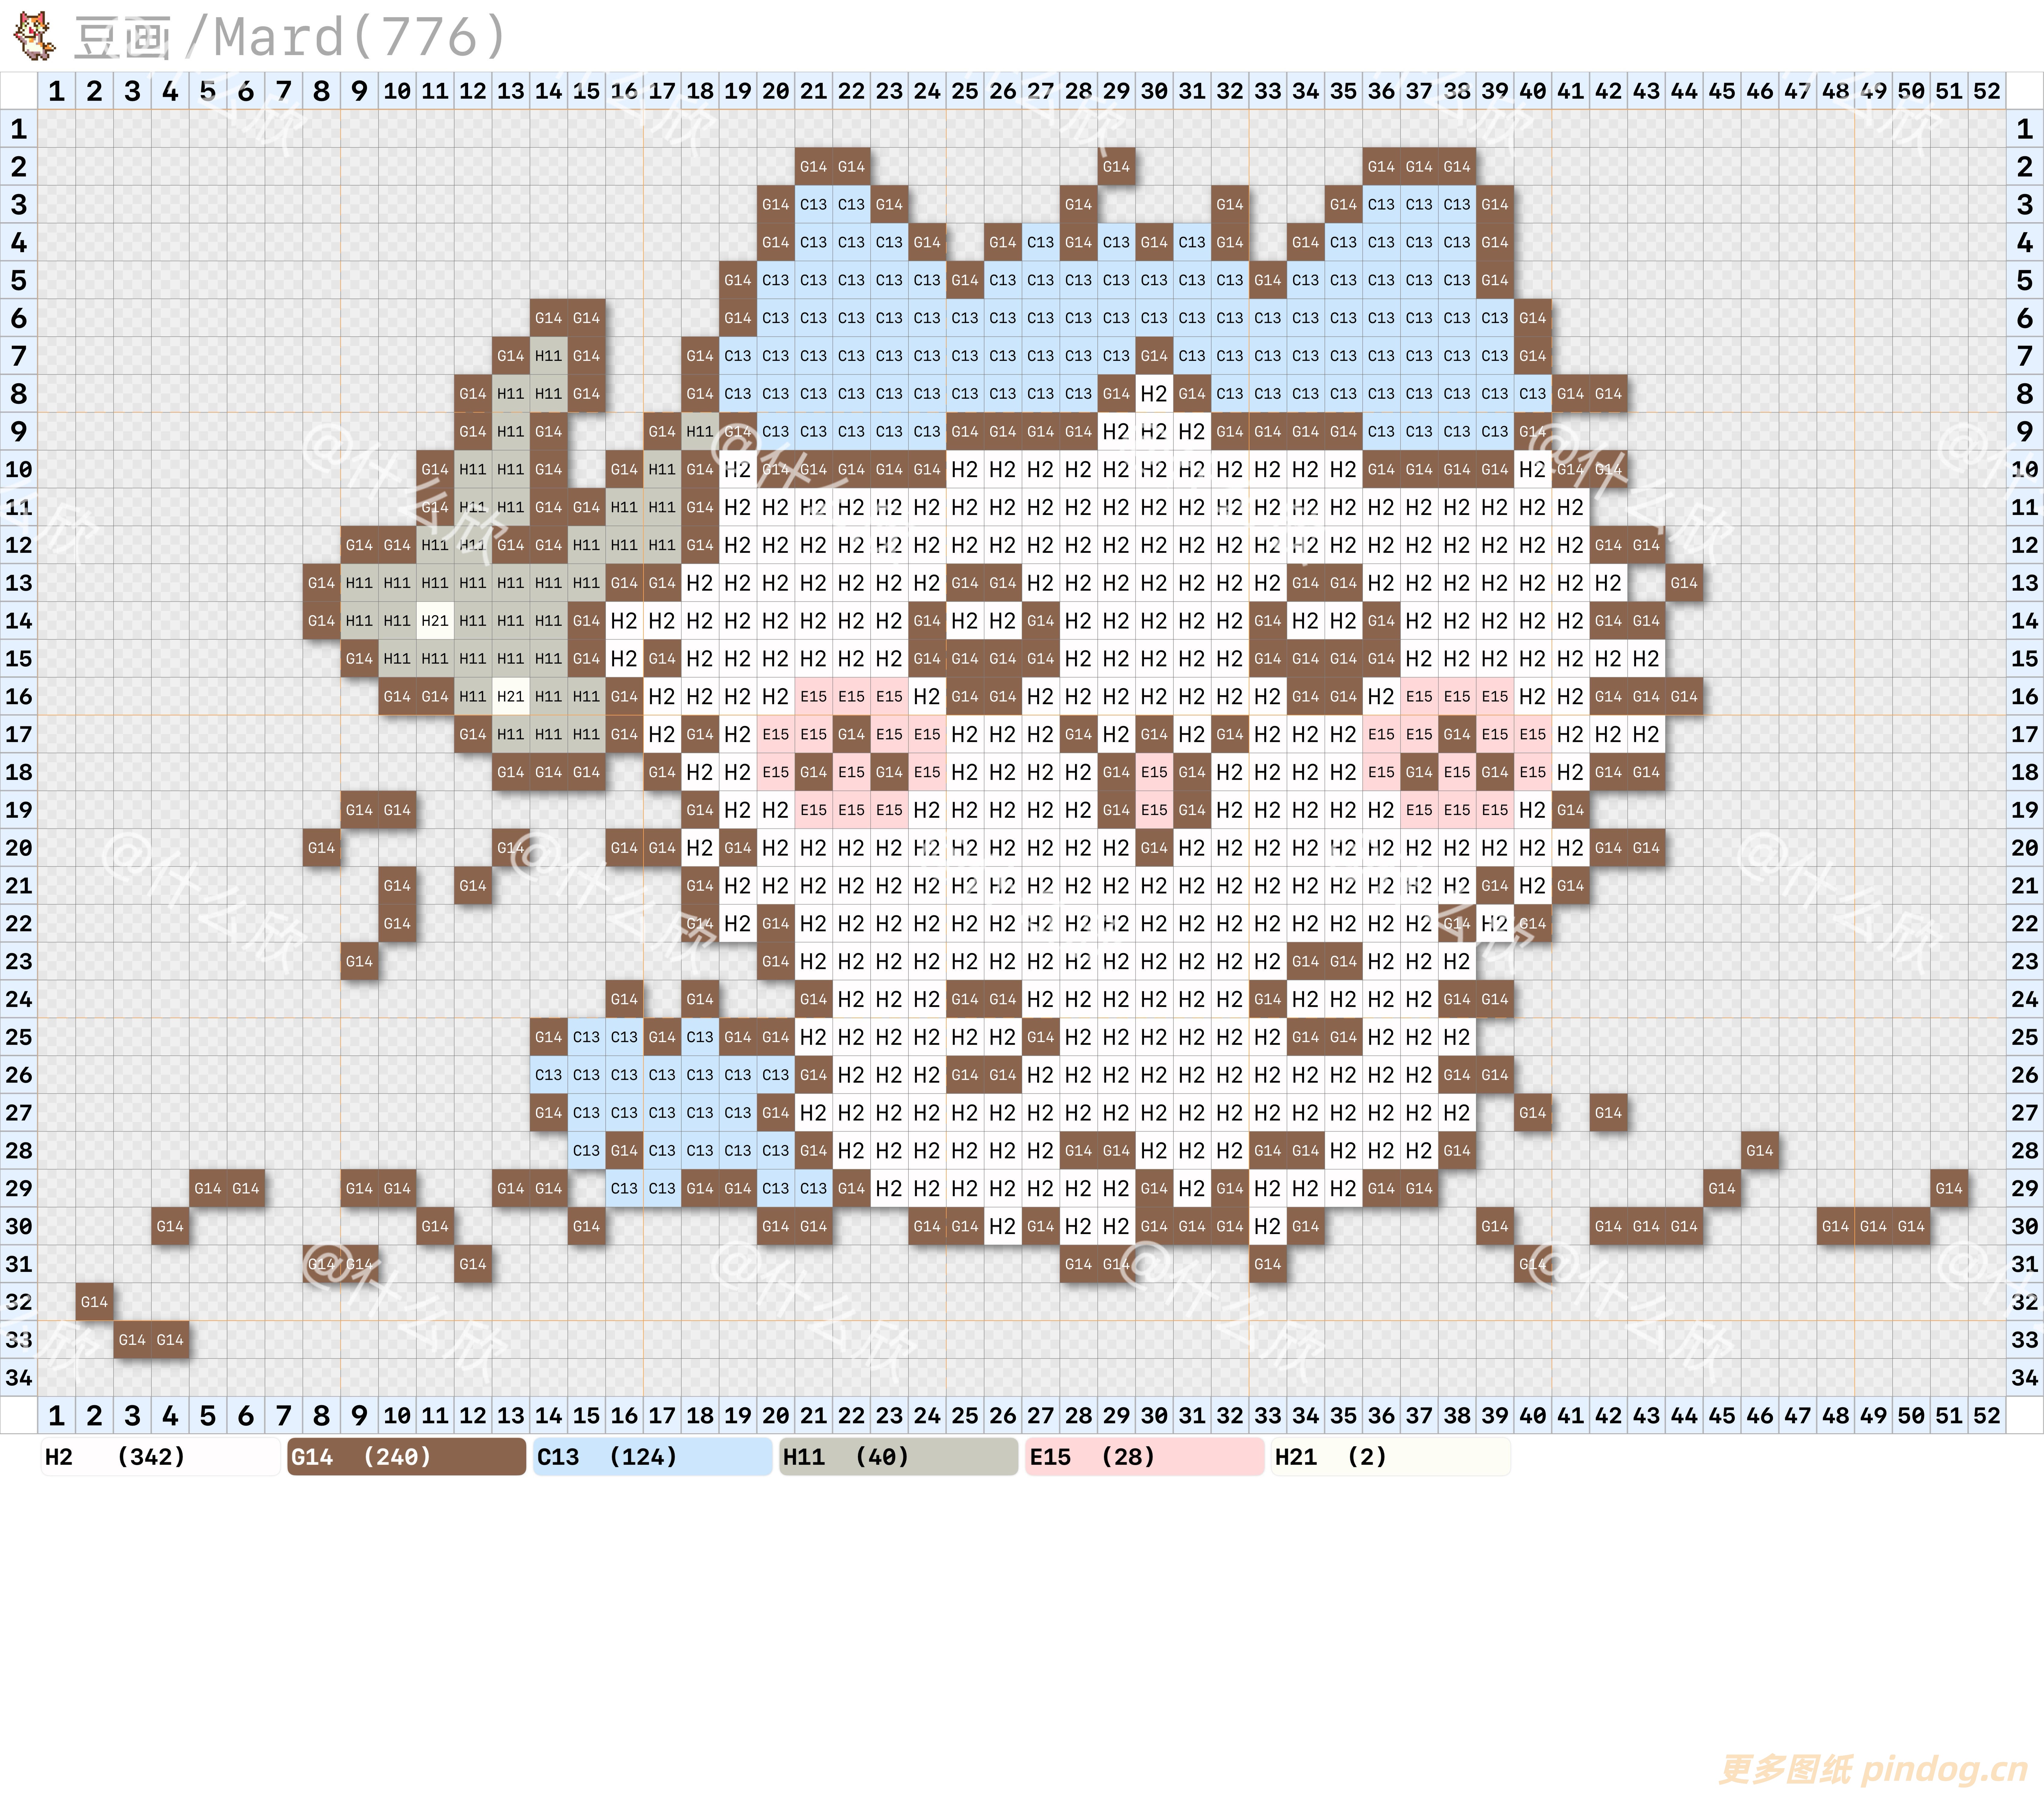Image resolution: width=2044 pixels, height=1793 pixels.
Task: Click the E15 cell at row 18, column 30
Action: pyautogui.click(x=1154, y=772)
